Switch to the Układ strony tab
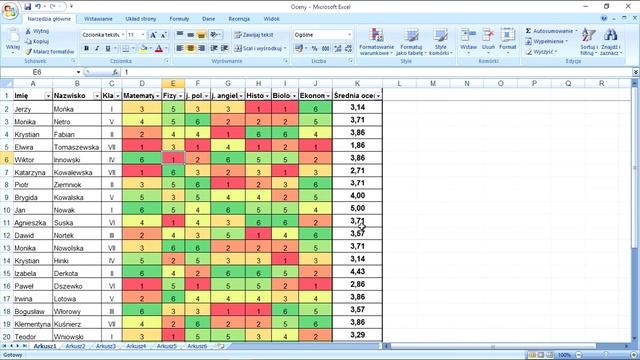Viewport: 640px width, 360px height. point(141,19)
